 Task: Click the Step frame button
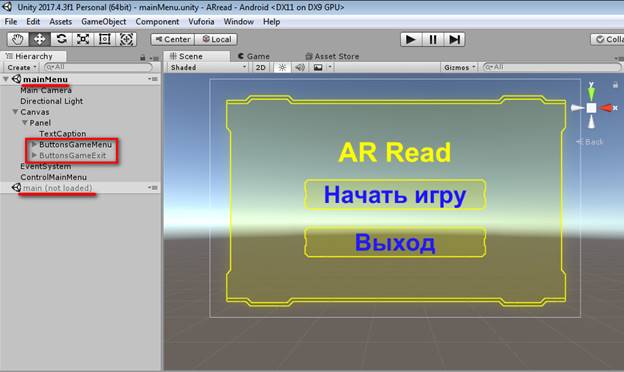click(x=454, y=39)
